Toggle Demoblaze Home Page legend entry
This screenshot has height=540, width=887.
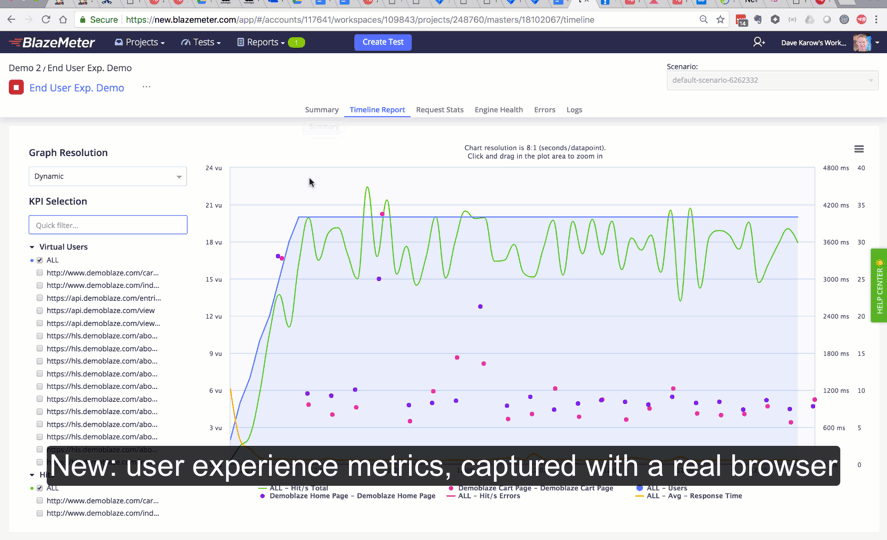click(x=347, y=496)
